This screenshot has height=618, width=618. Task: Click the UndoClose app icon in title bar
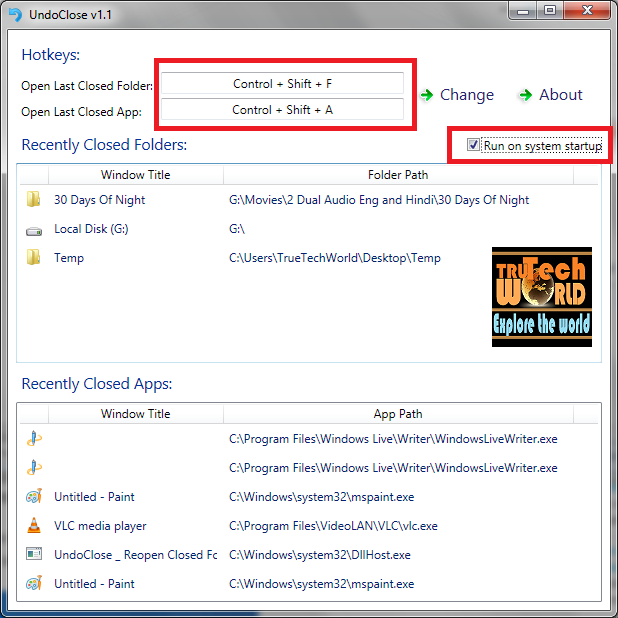click(16, 15)
